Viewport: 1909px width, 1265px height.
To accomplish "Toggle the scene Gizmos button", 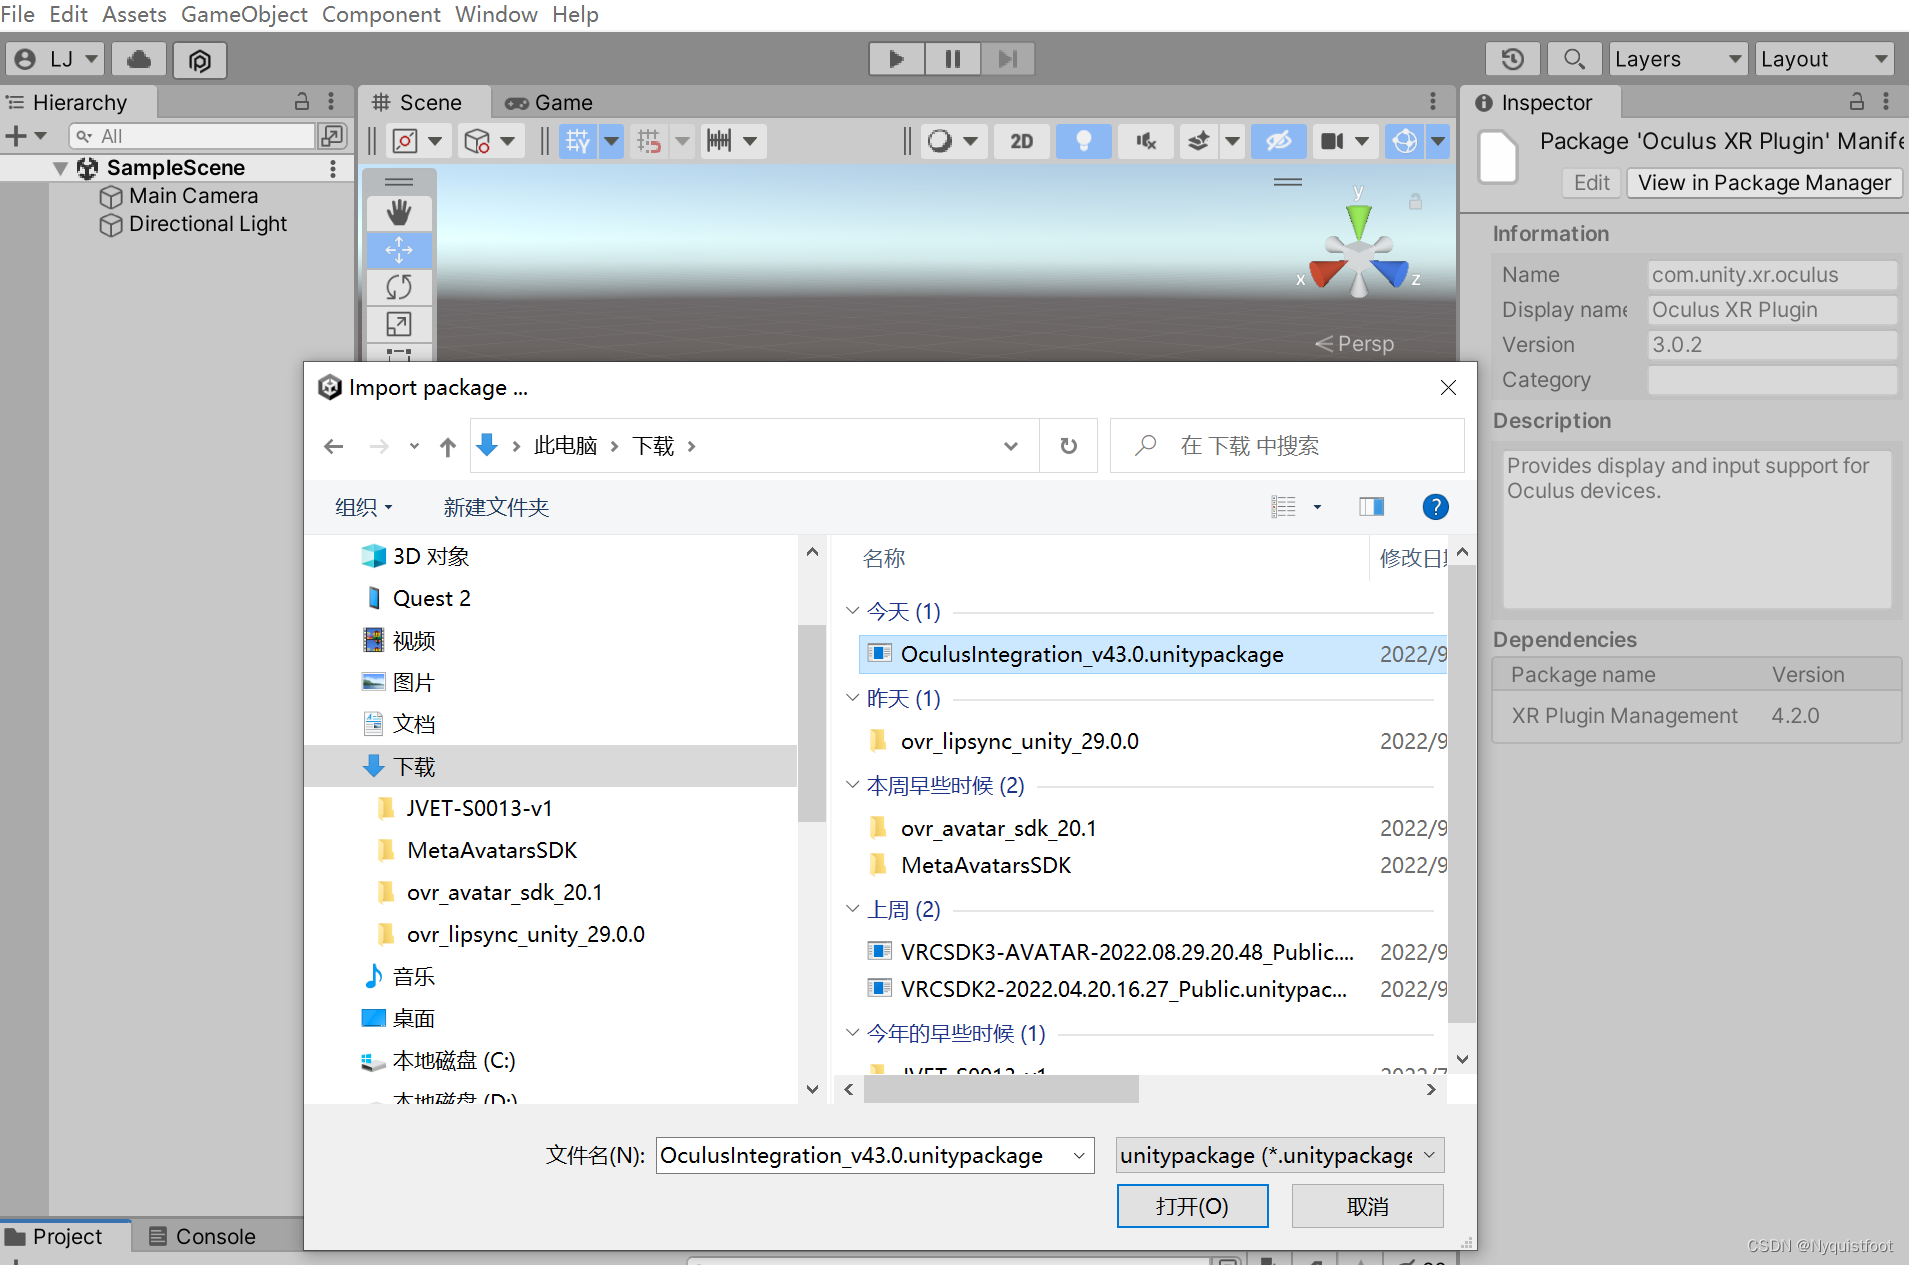I will point(1405,141).
